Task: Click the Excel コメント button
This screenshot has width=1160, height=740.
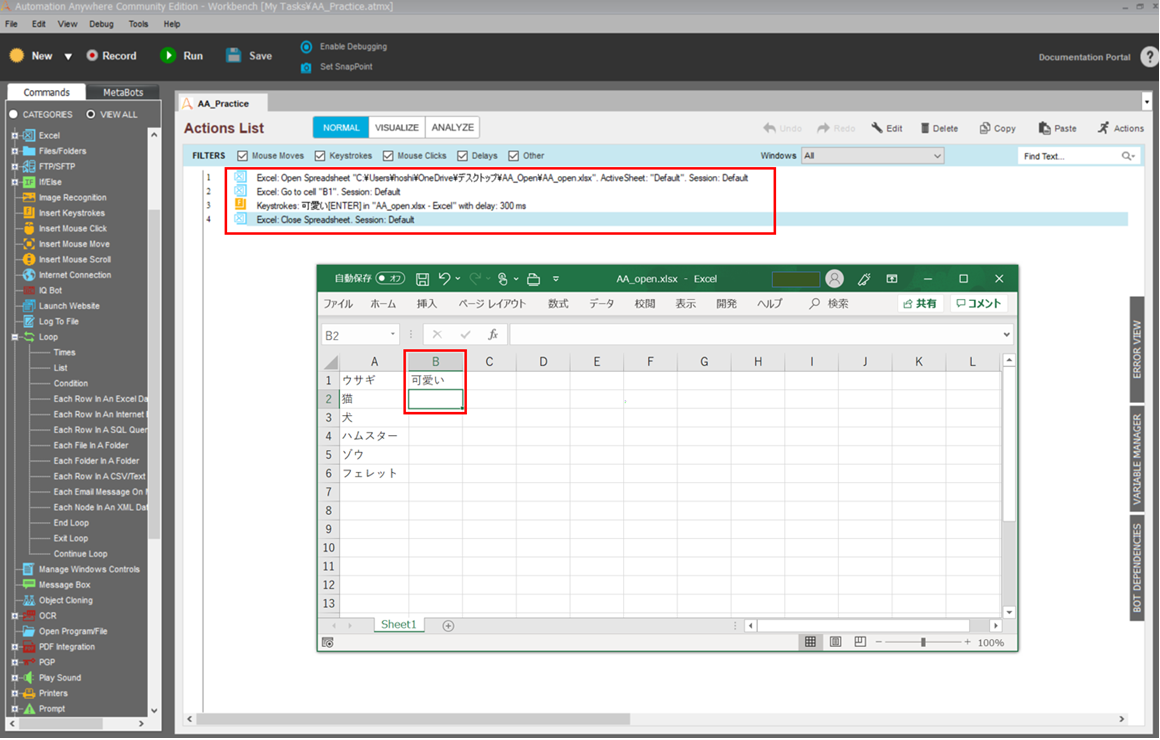Action: (979, 304)
